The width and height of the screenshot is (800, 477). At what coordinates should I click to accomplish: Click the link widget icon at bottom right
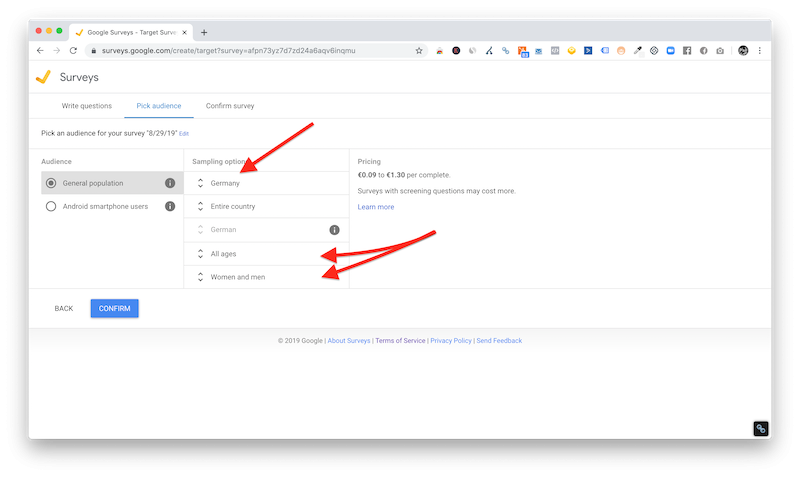coord(761,429)
